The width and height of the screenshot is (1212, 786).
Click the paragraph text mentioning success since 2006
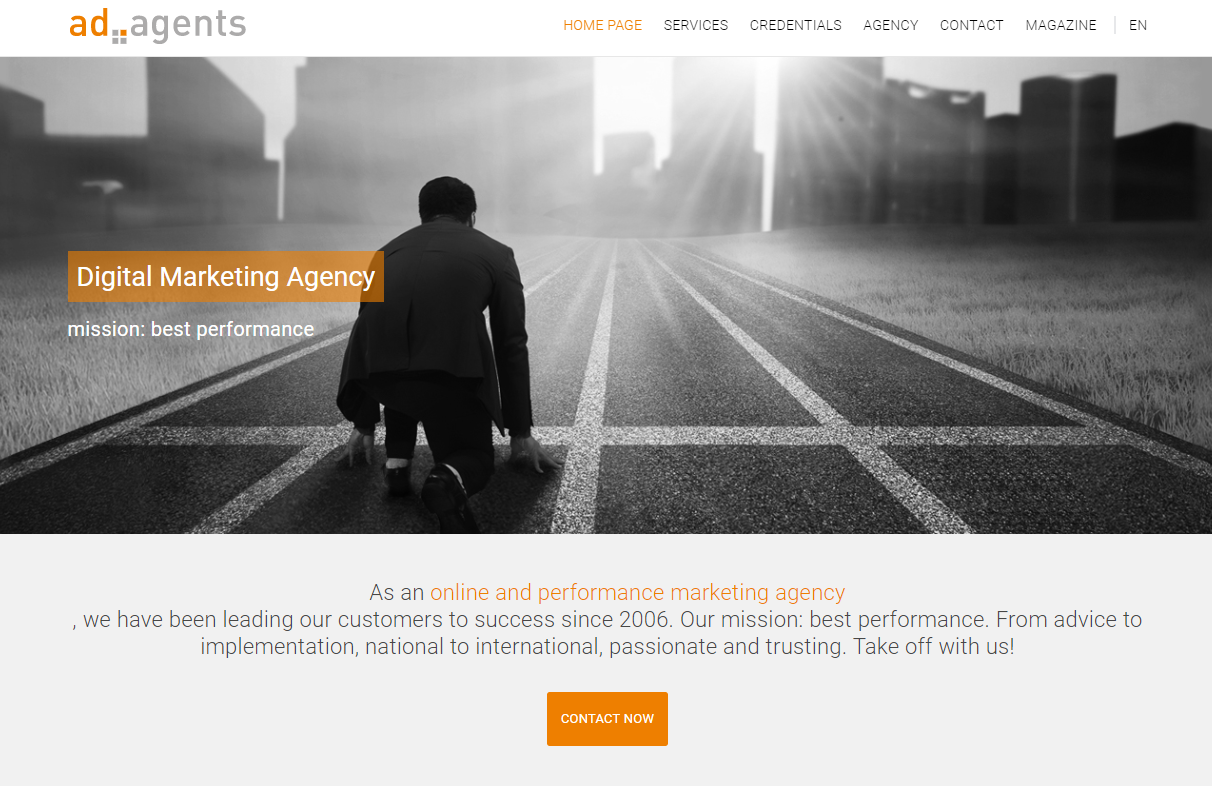pyautogui.click(x=607, y=619)
